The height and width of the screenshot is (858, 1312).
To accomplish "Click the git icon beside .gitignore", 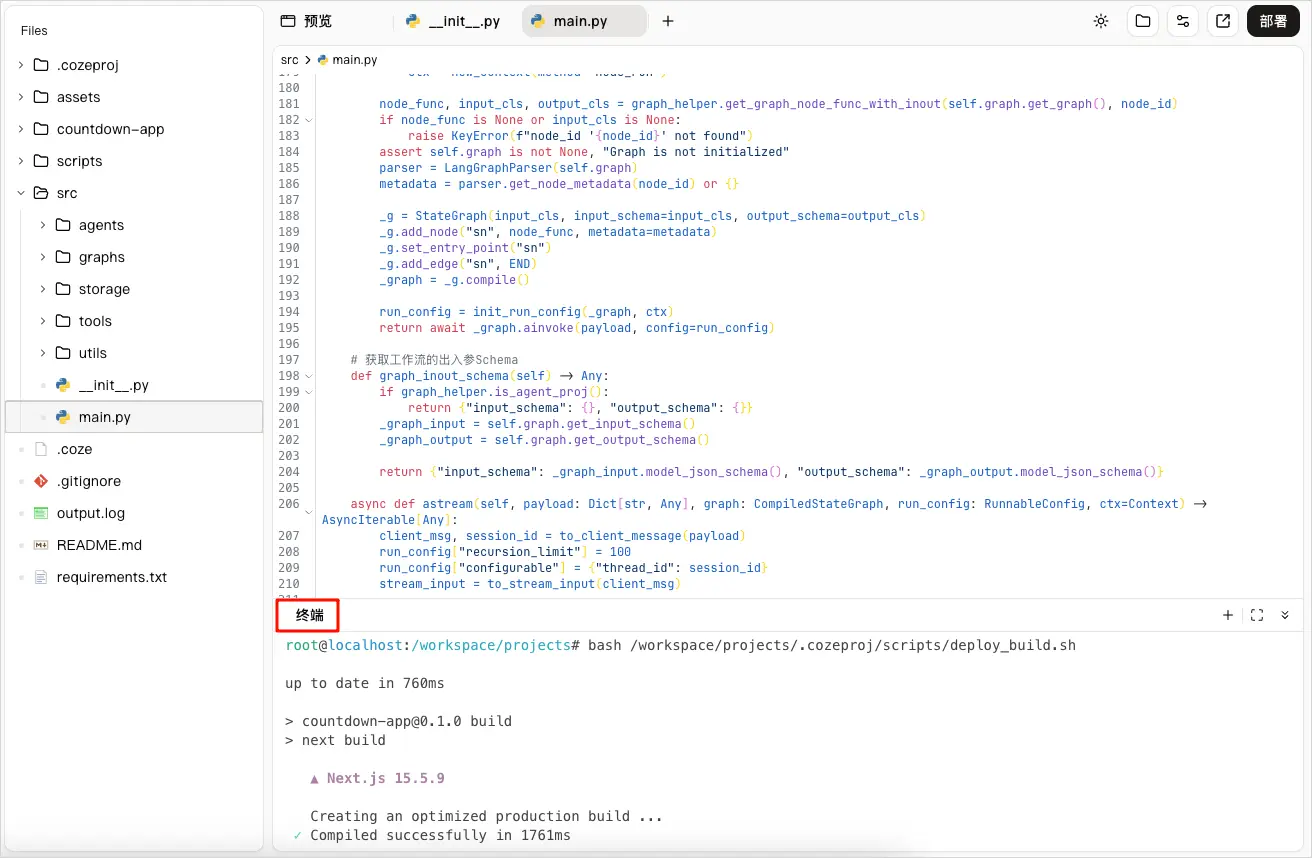I will [41, 481].
